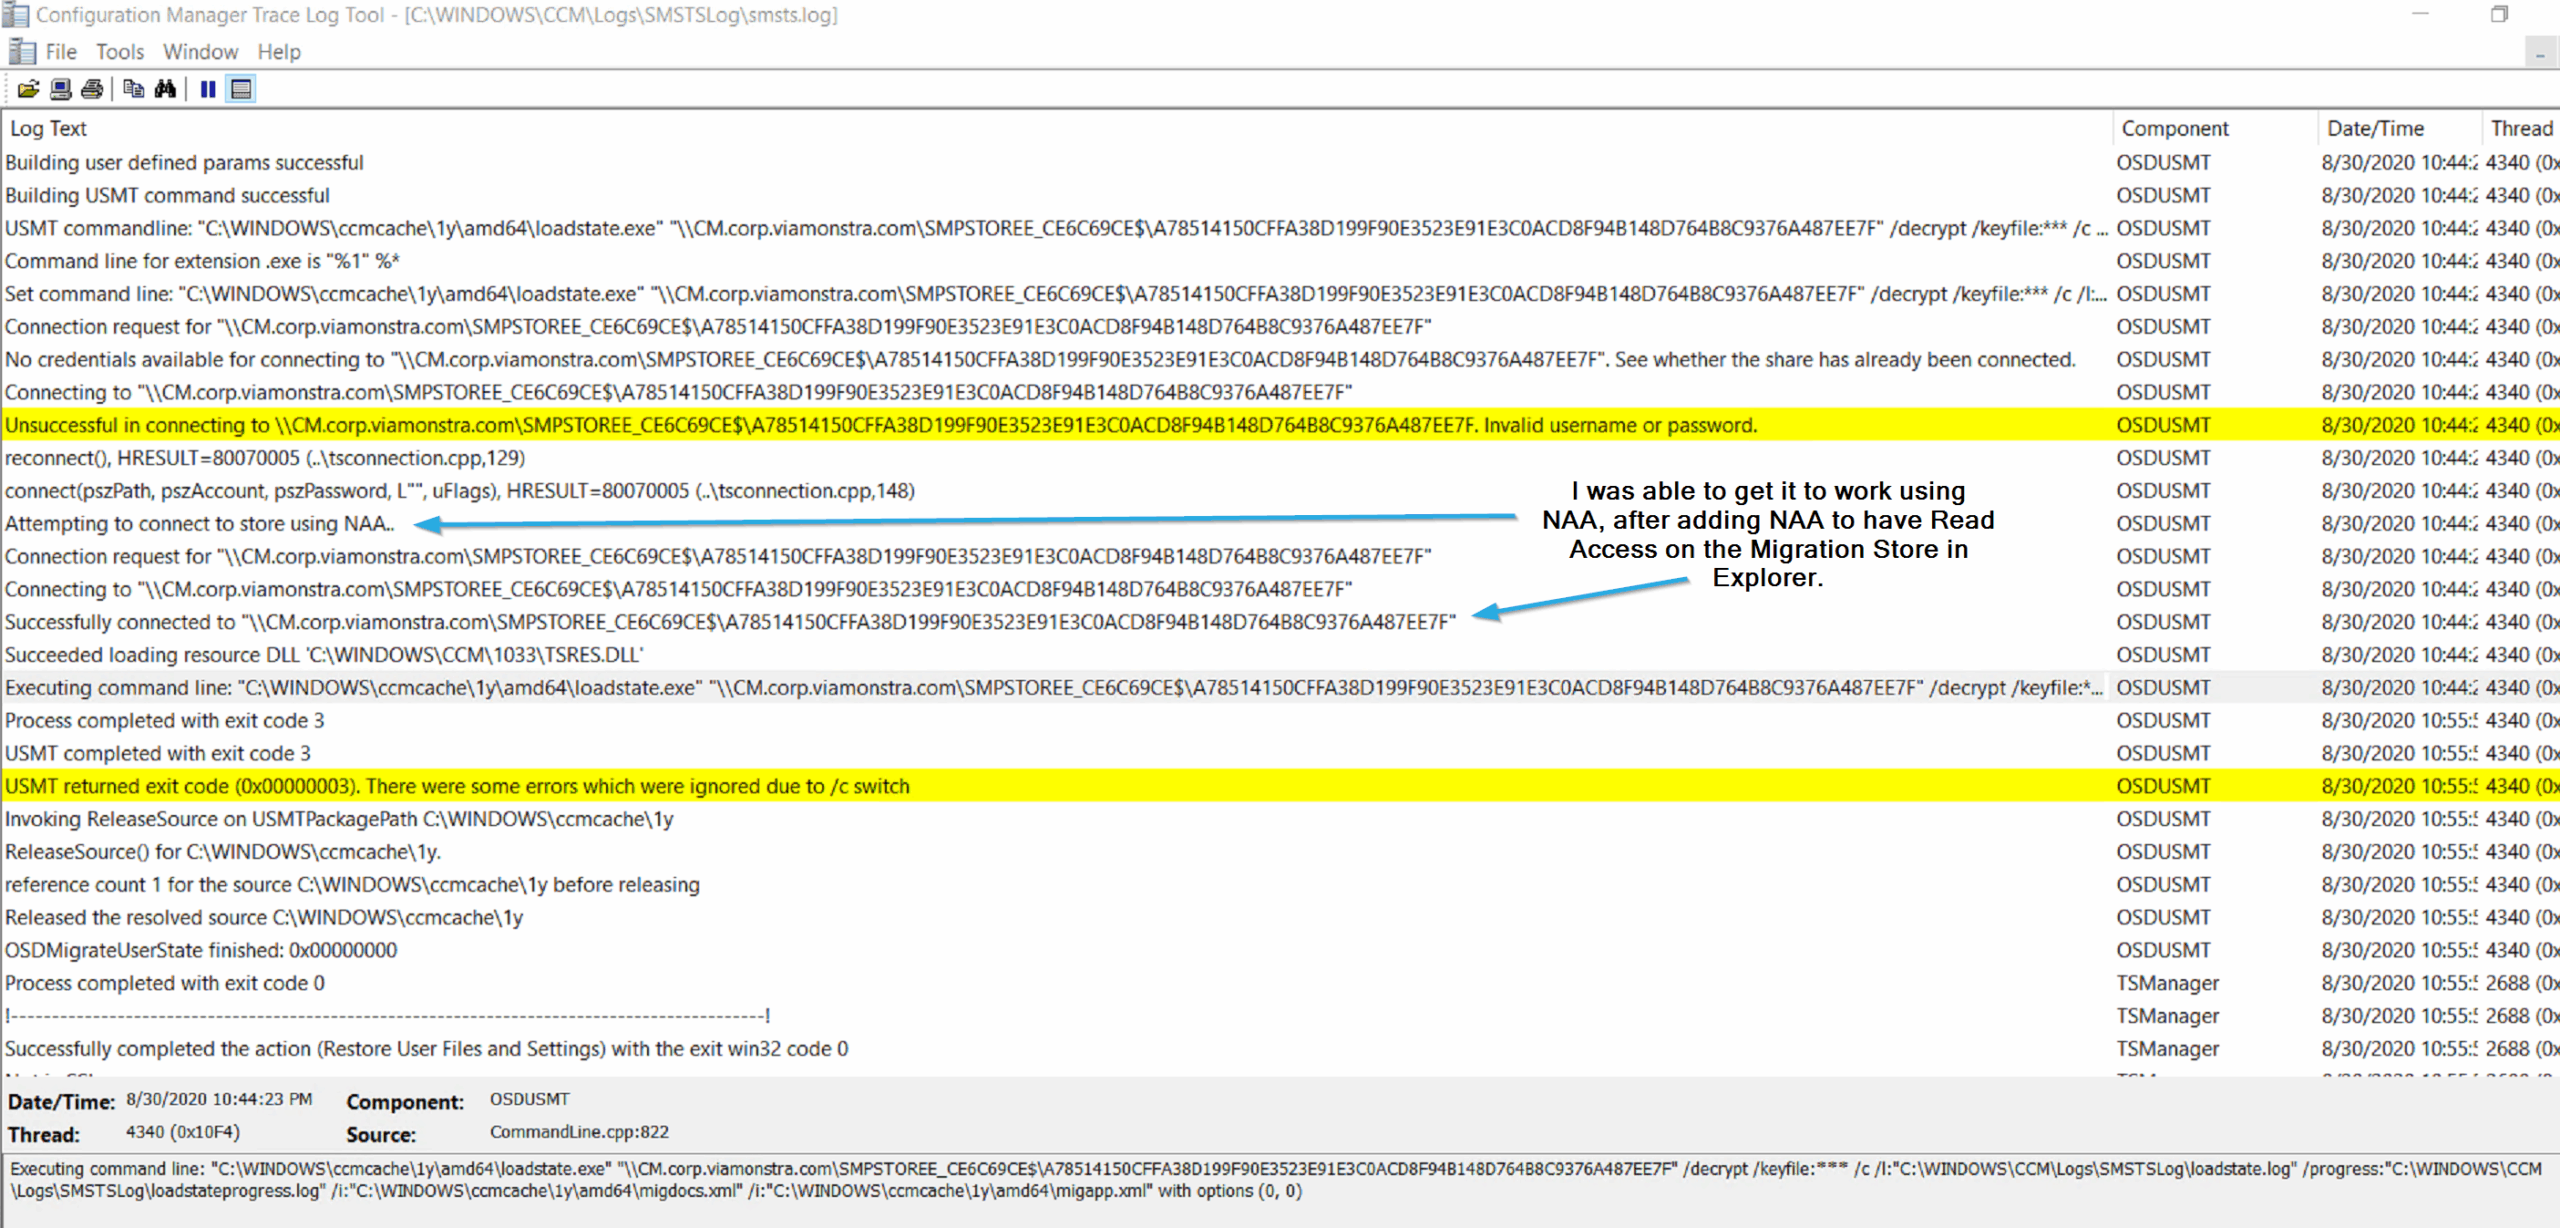2560x1228 pixels.
Task: Select the 'Attempting to connect to store using NAA' row
Action: [200, 523]
